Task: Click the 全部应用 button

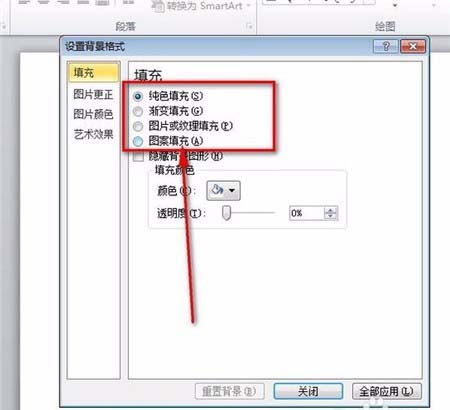Action: pyautogui.click(x=387, y=391)
